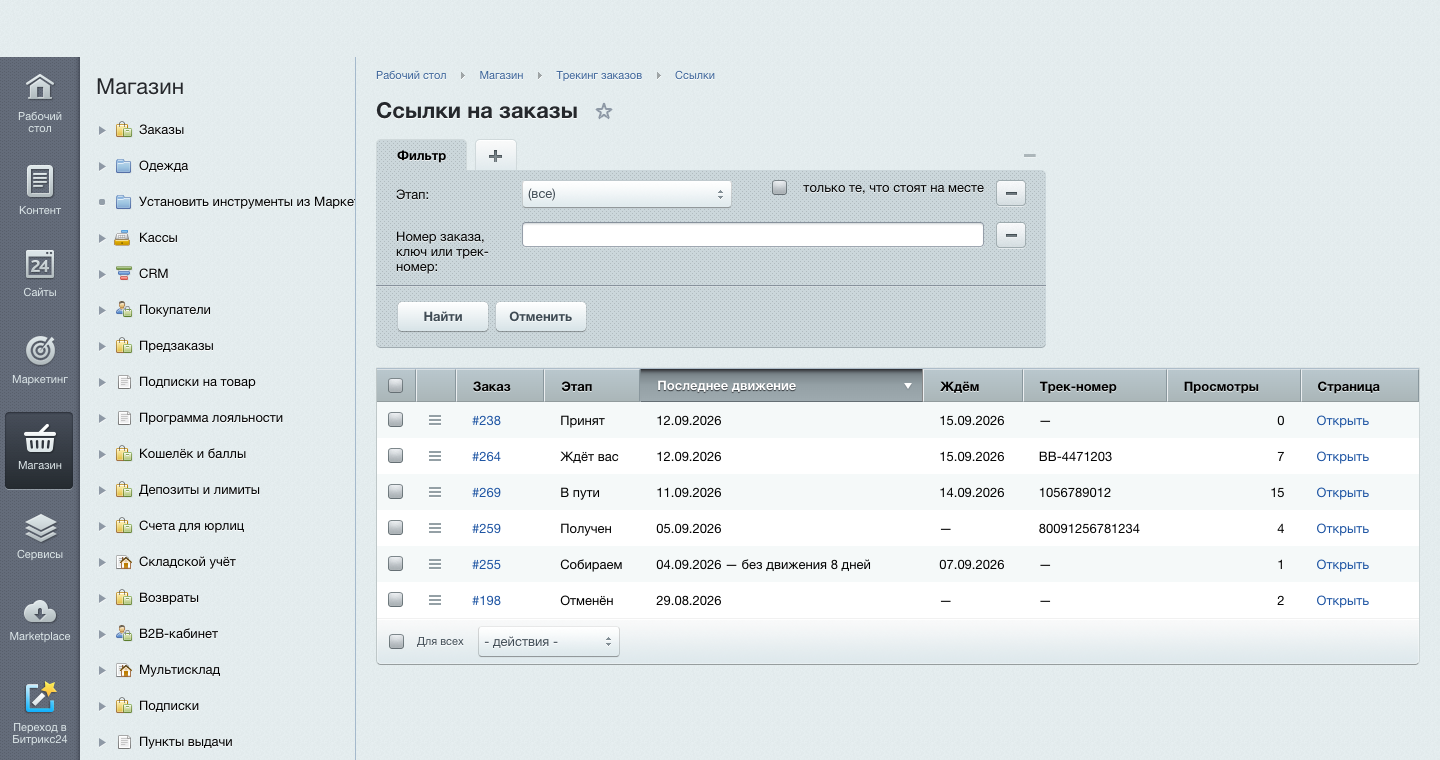Open the Маркетинг target icon section
Screen dimensions: 1440x760
(39, 359)
